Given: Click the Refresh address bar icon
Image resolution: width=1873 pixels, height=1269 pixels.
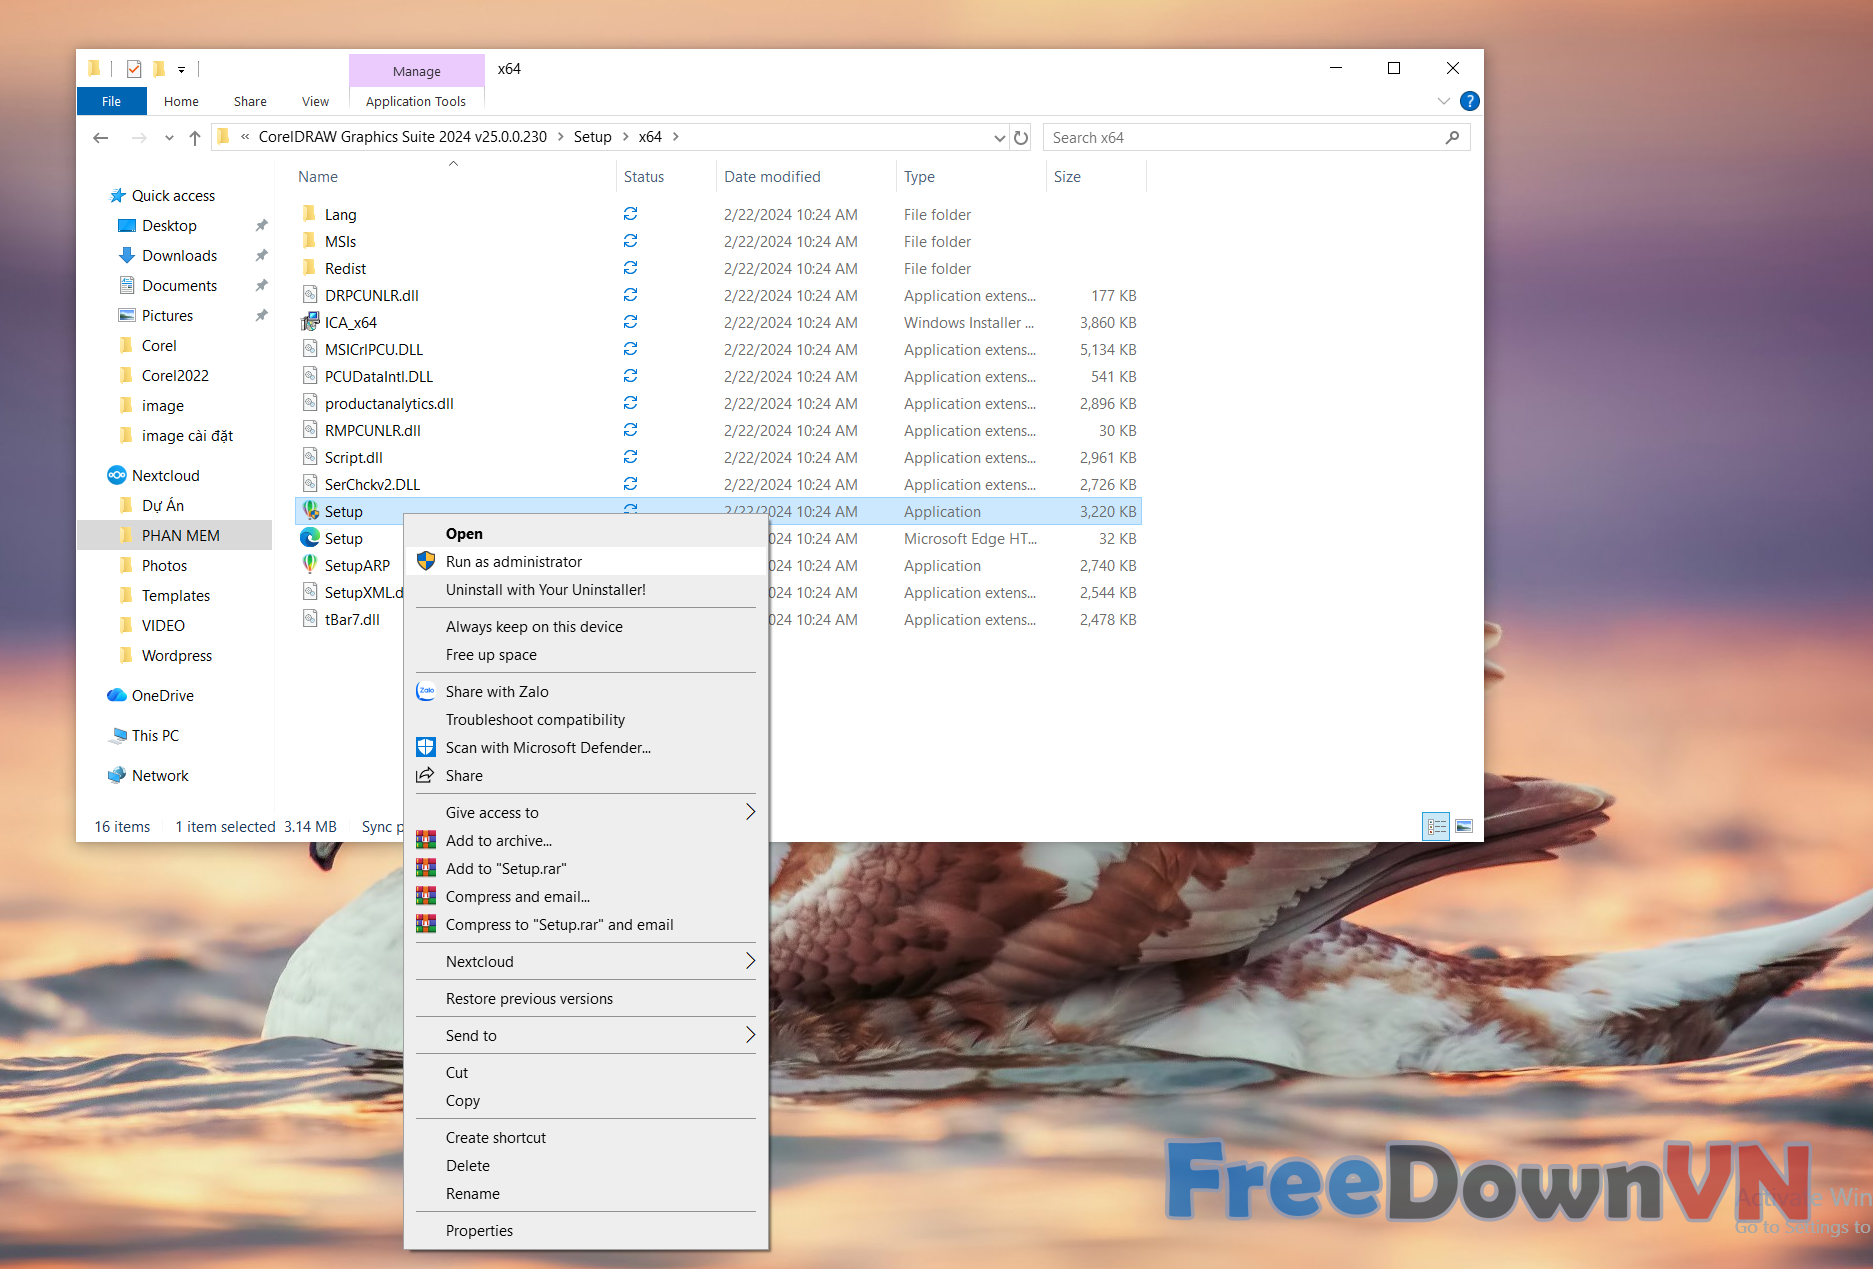Looking at the screenshot, I should (1021, 138).
